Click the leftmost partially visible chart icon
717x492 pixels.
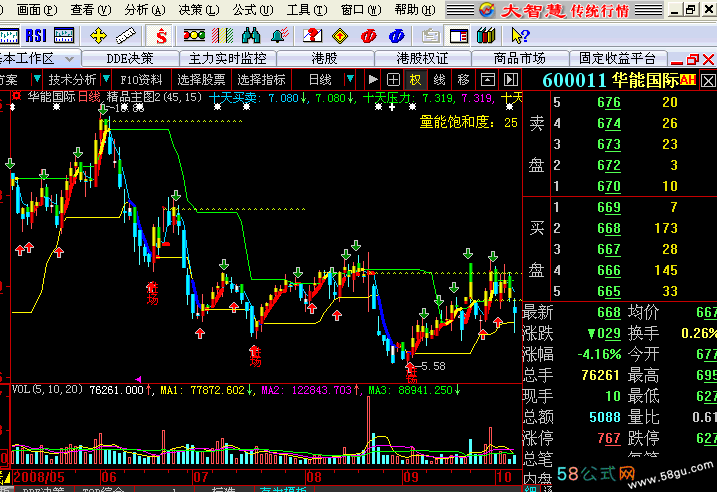coord(8,36)
